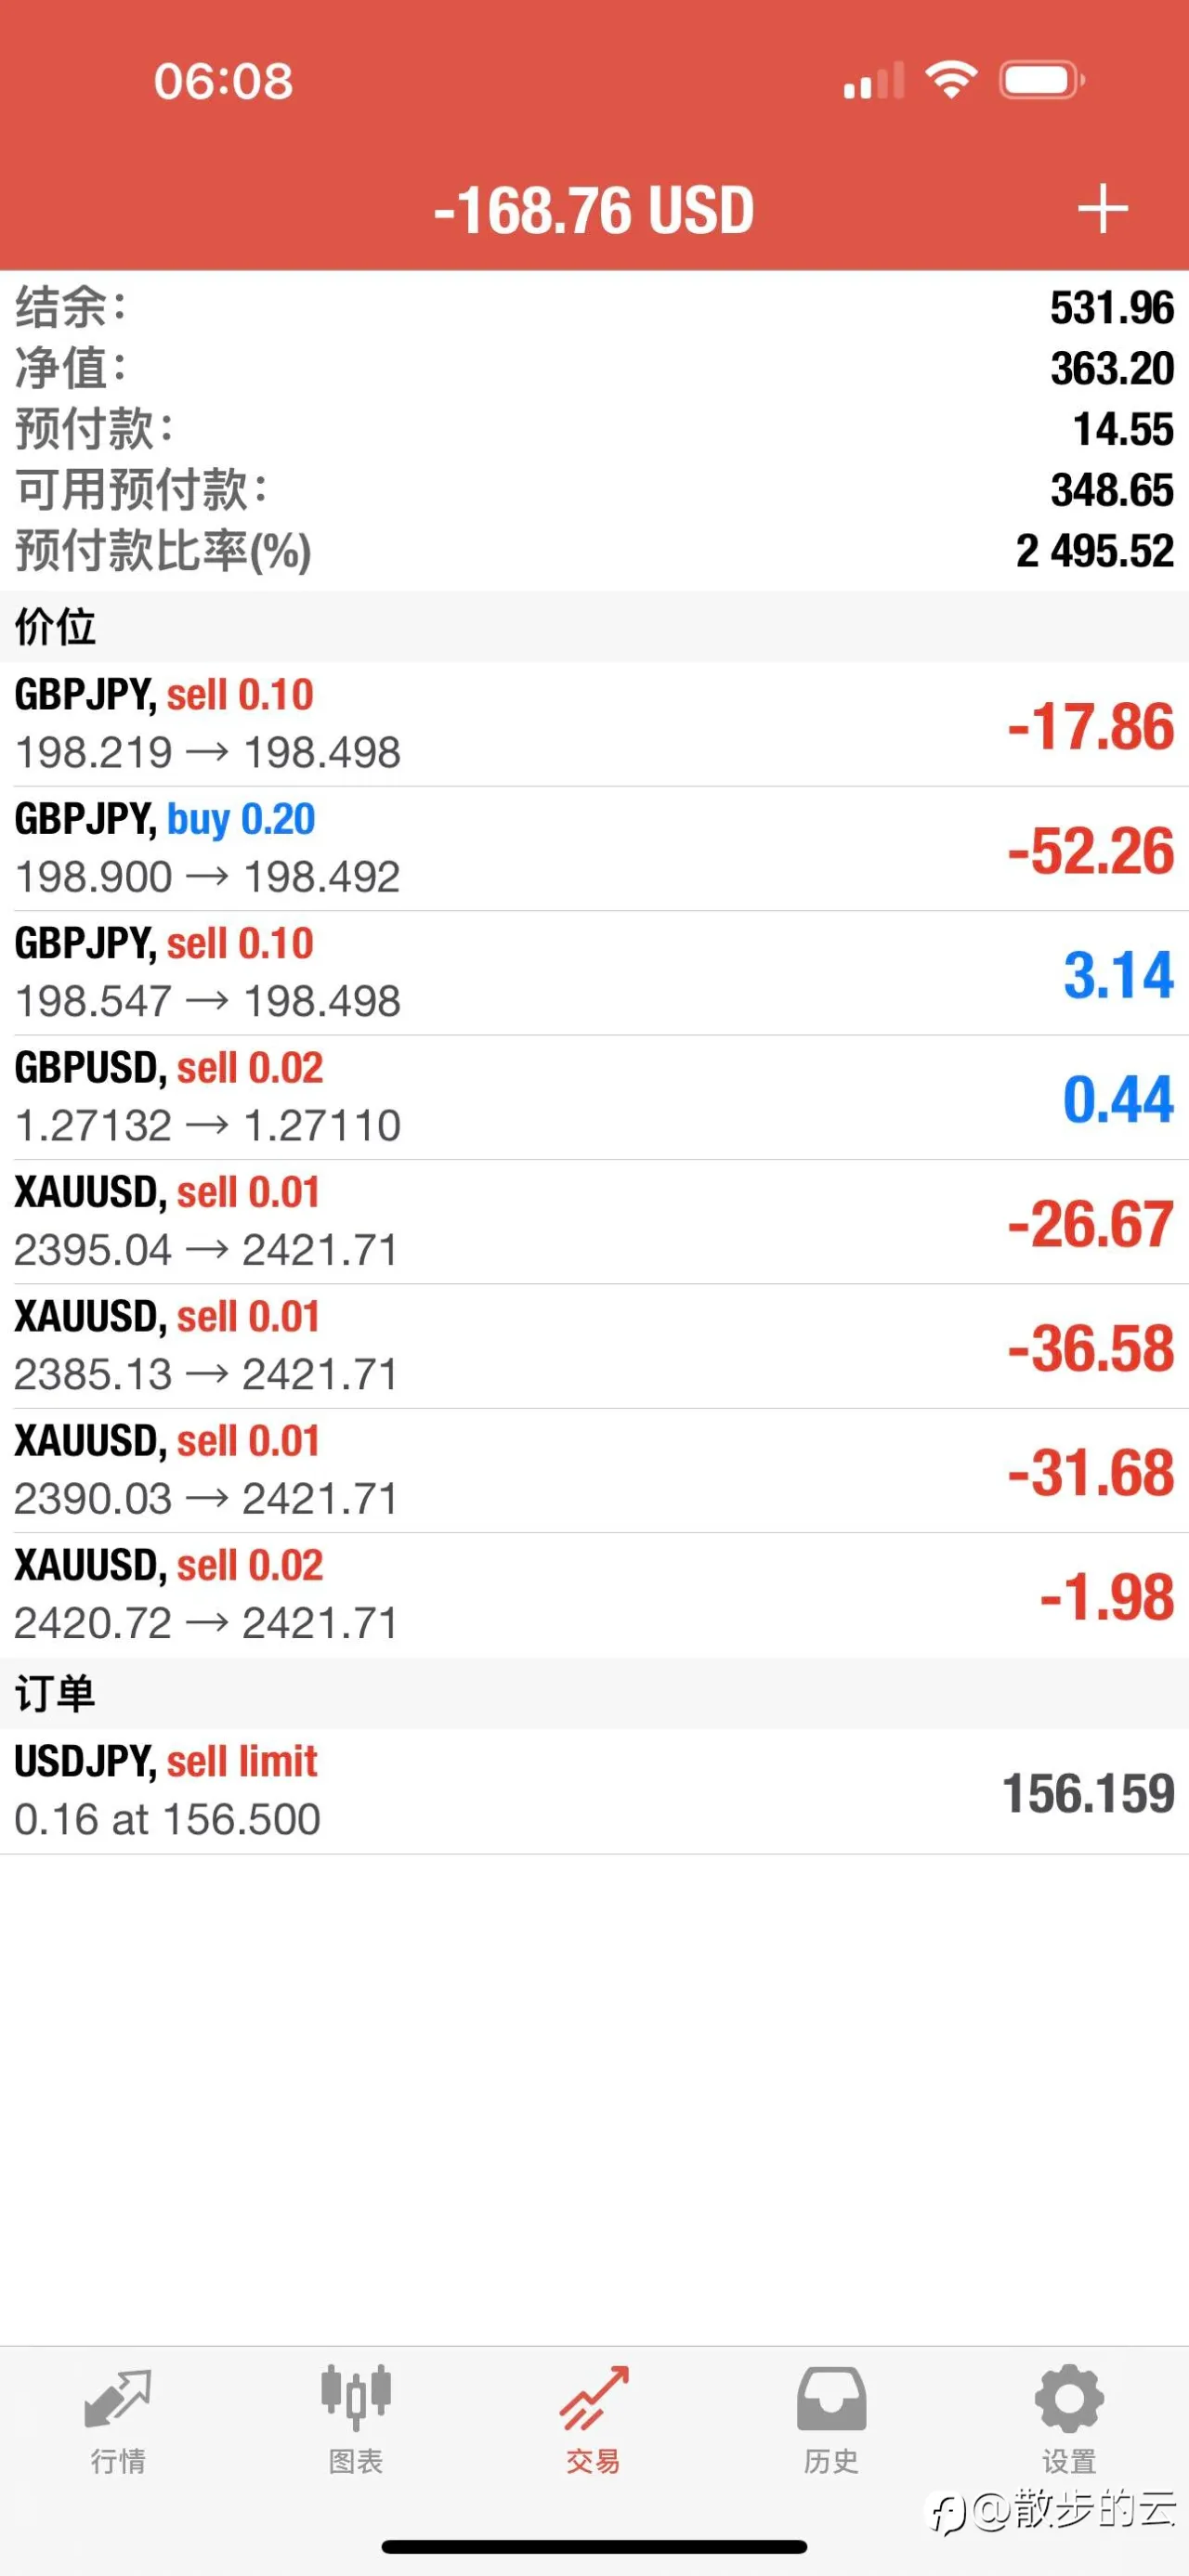Open the 图表 chart tab icon
1189x2576 pixels.
pyautogui.click(x=356, y=2398)
